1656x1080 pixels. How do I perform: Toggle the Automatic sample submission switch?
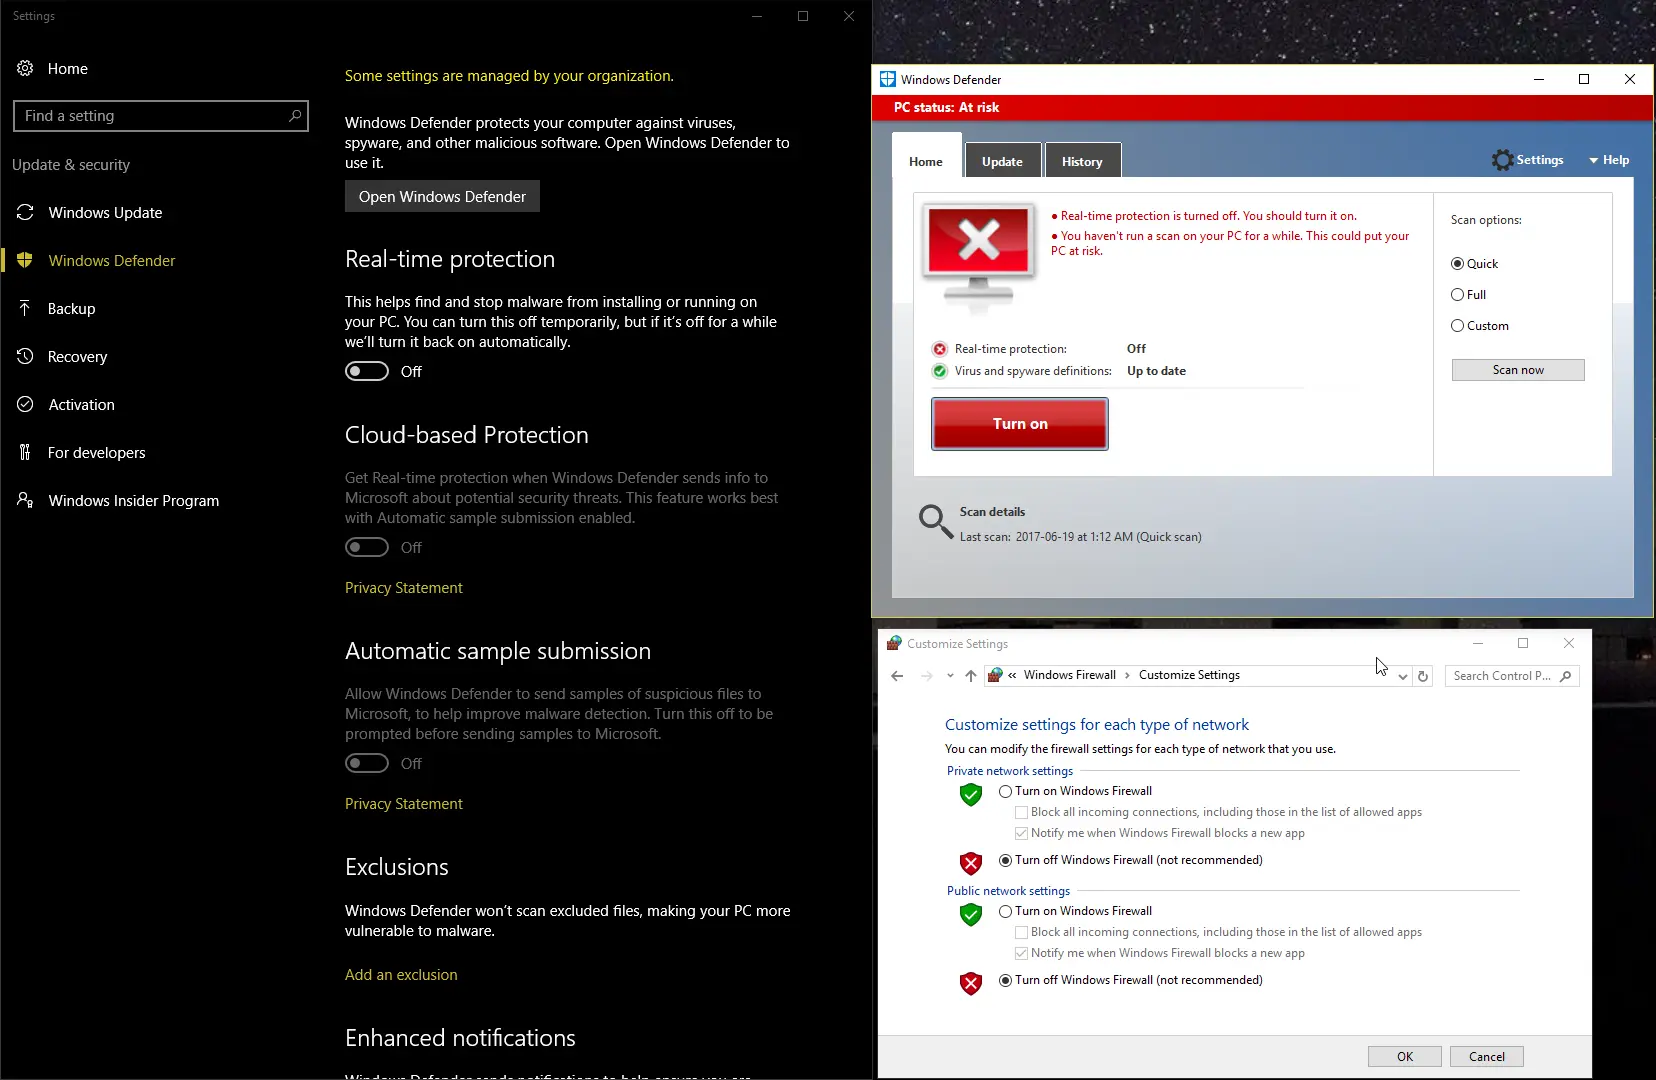(x=367, y=763)
